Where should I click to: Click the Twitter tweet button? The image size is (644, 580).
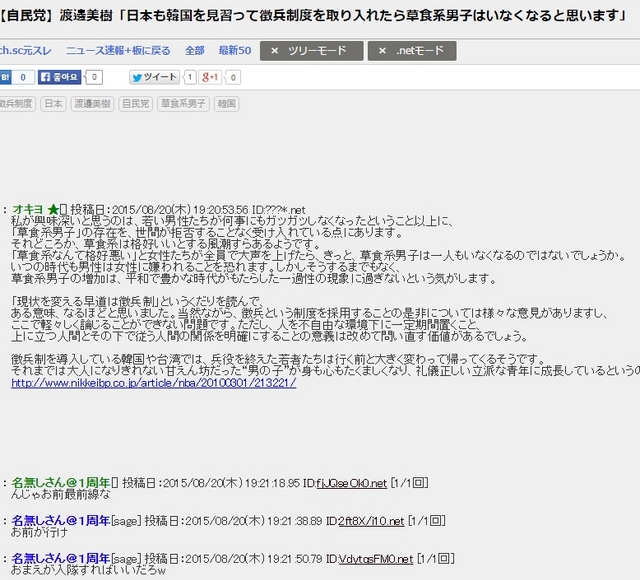point(155,77)
